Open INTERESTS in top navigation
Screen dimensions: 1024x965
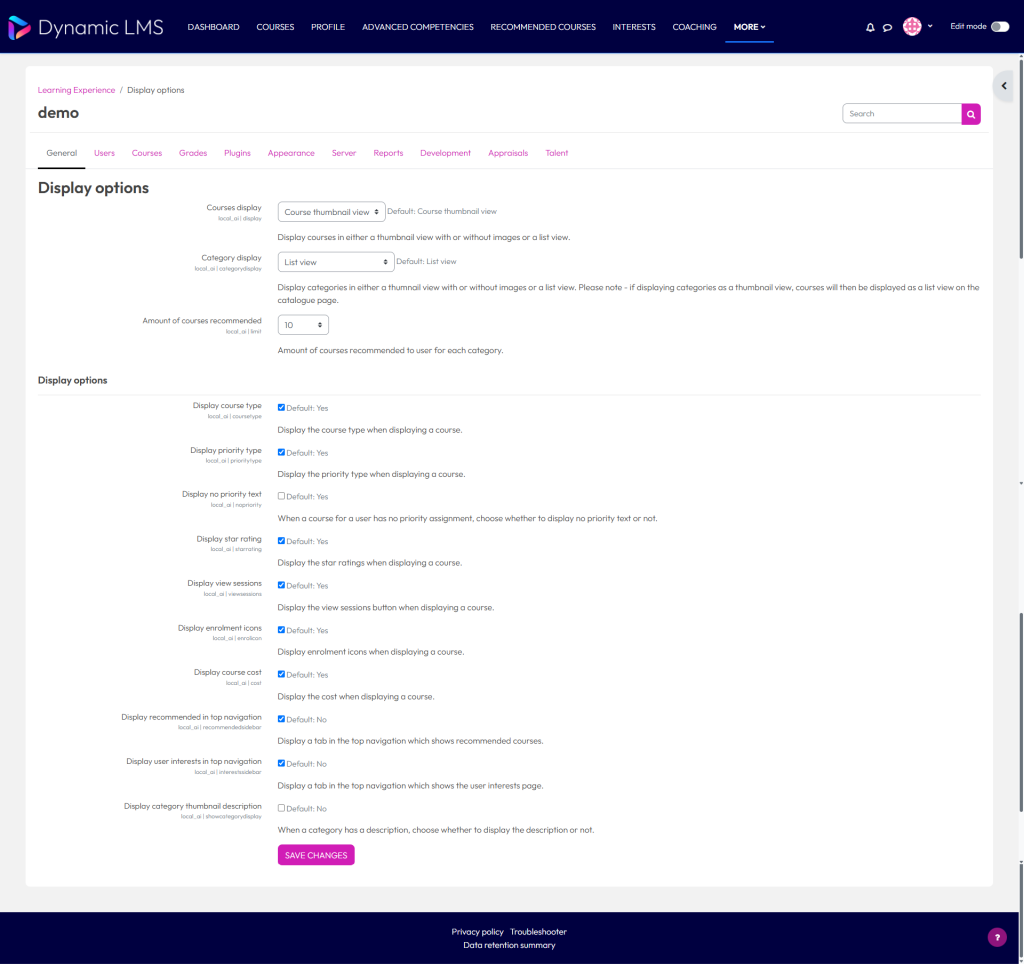pos(633,27)
